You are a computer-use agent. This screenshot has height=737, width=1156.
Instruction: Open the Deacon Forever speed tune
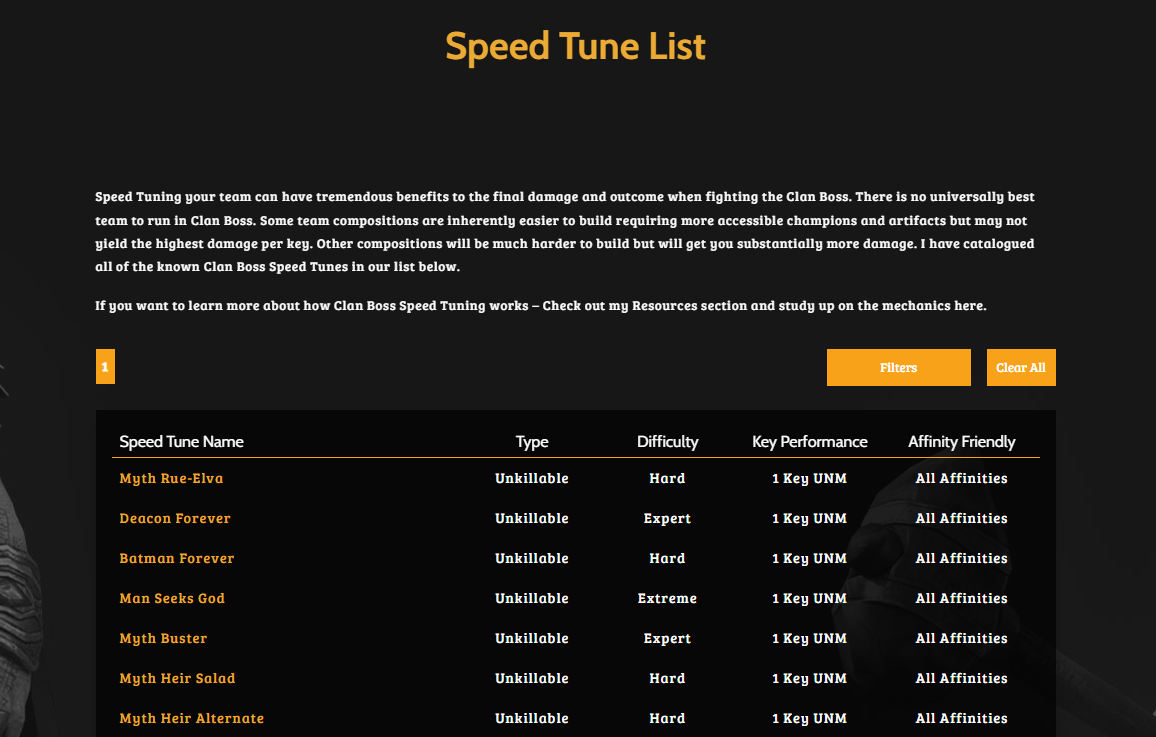(175, 518)
